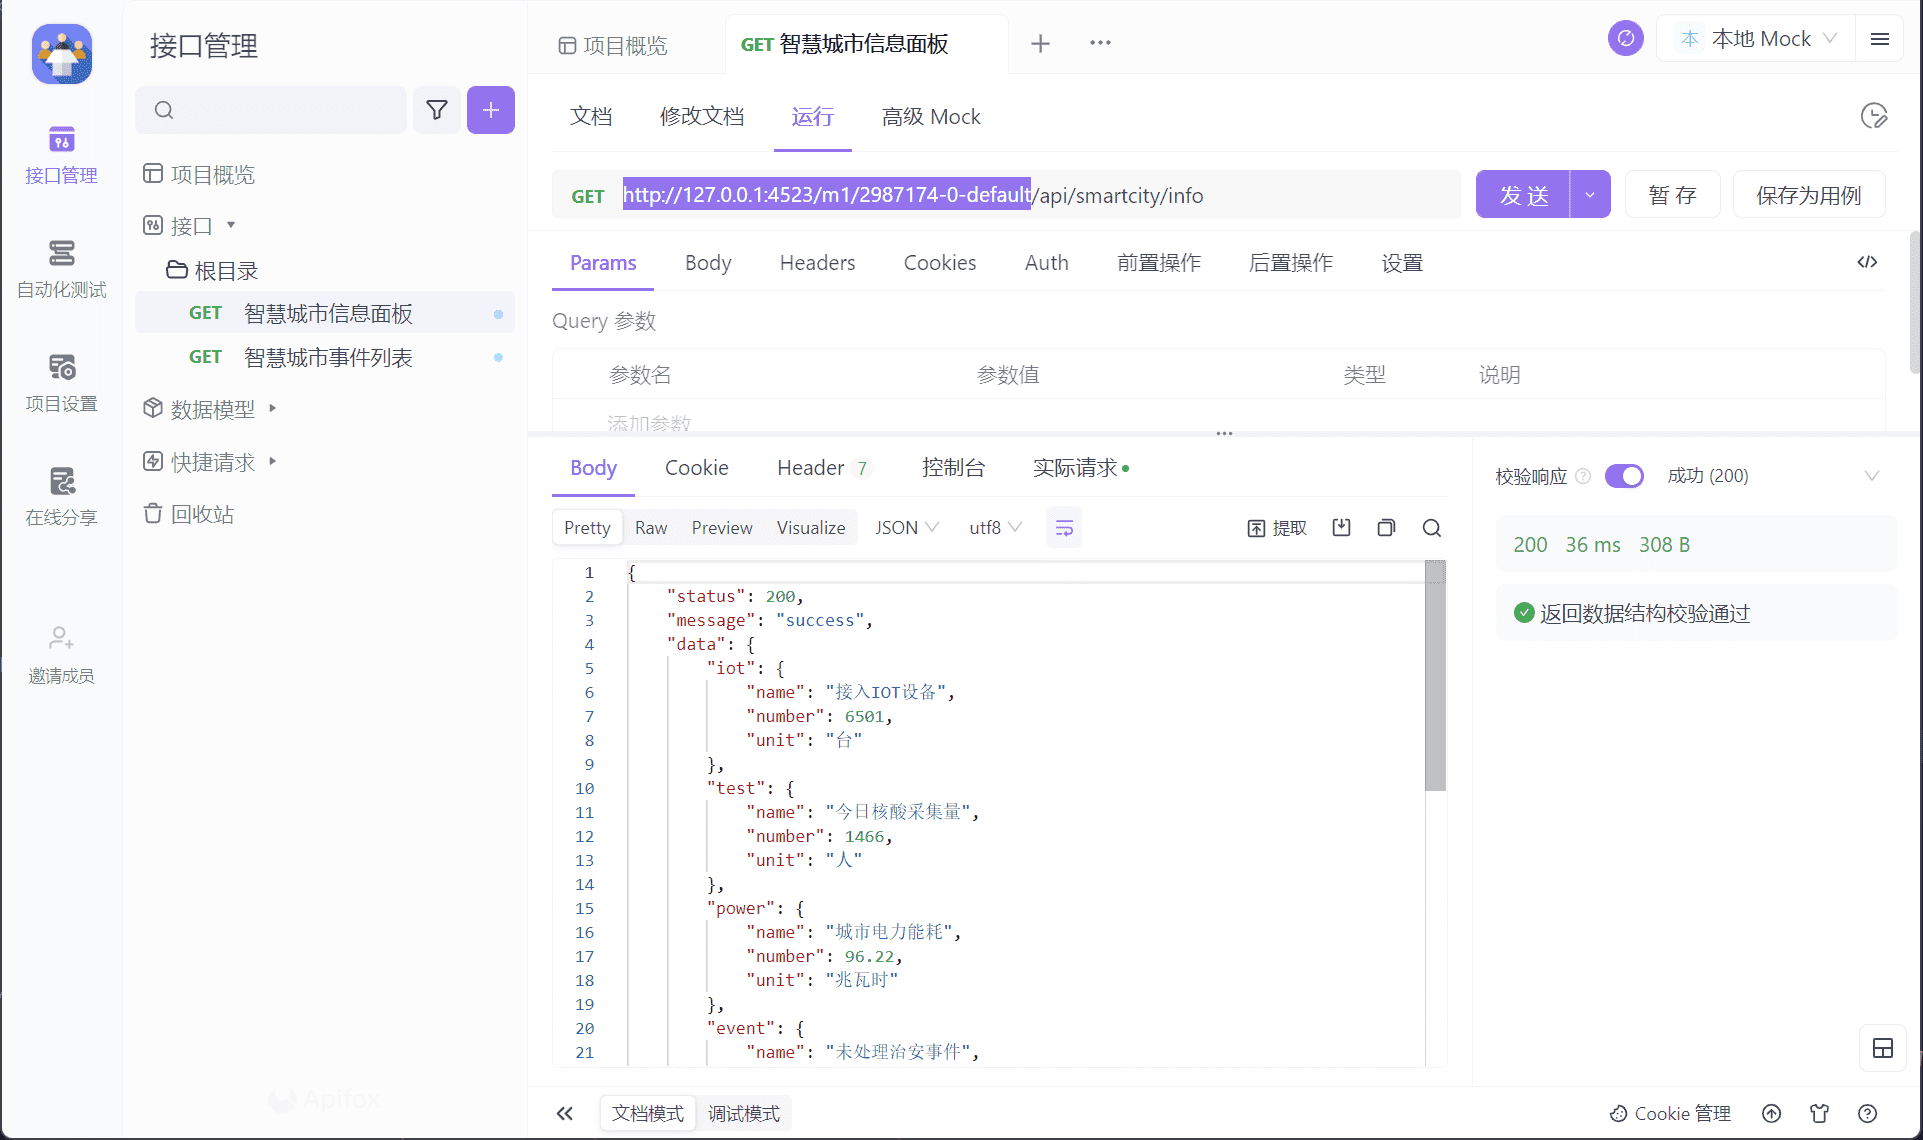Download the response body

coord(1341,528)
